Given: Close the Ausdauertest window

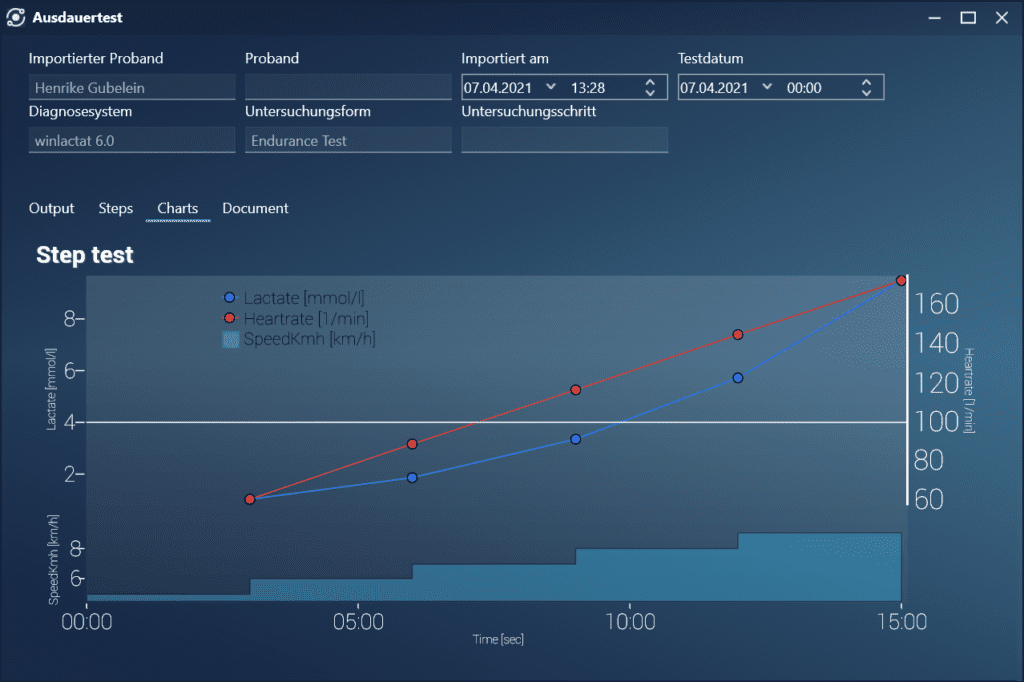Looking at the screenshot, I should pyautogui.click(x=1002, y=18).
